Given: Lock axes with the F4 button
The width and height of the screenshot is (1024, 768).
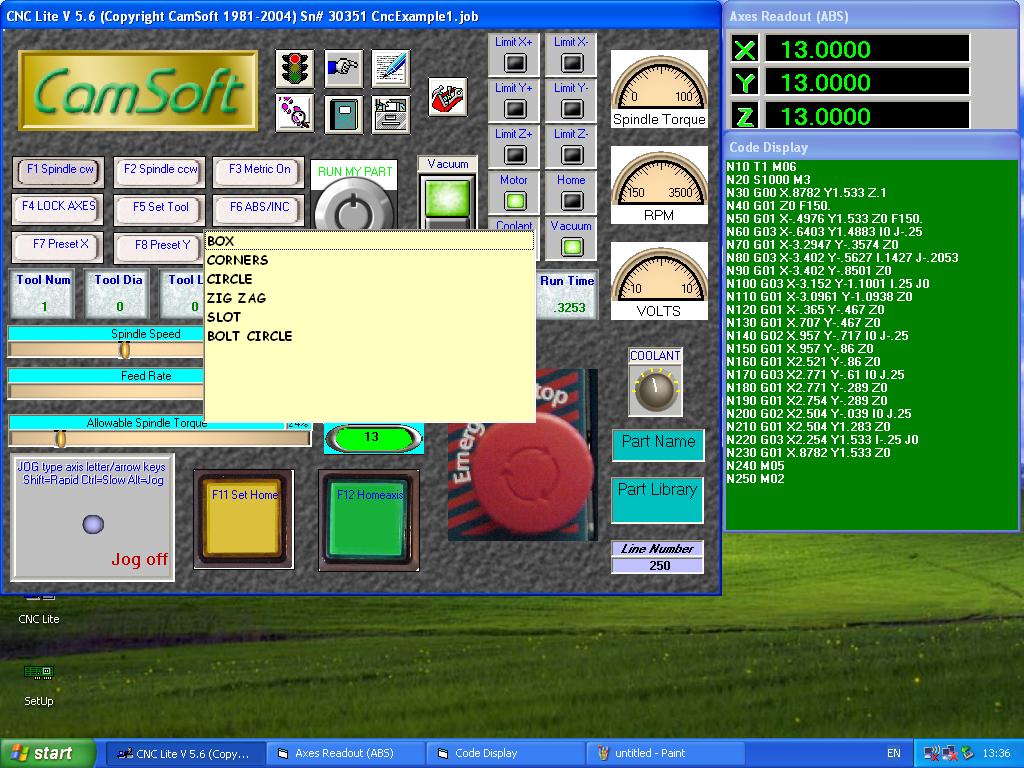Looking at the screenshot, I should [x=59, y=208].
